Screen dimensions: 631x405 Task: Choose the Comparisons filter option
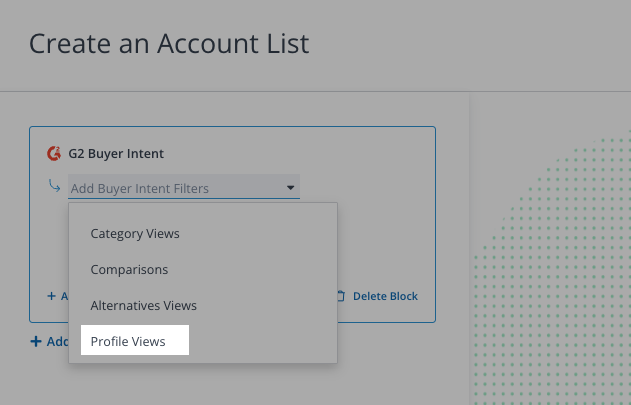click(129, 270)
